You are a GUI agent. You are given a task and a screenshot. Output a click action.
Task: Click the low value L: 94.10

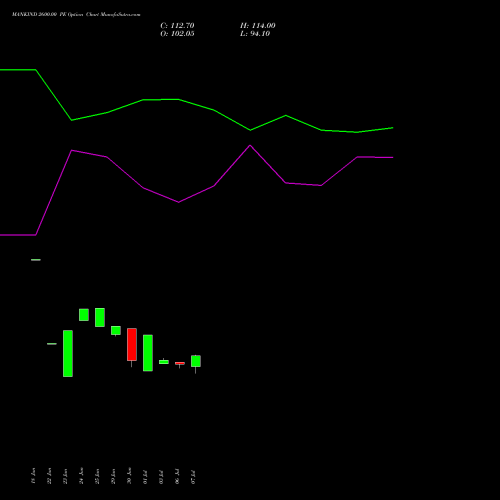coord(255,34)
